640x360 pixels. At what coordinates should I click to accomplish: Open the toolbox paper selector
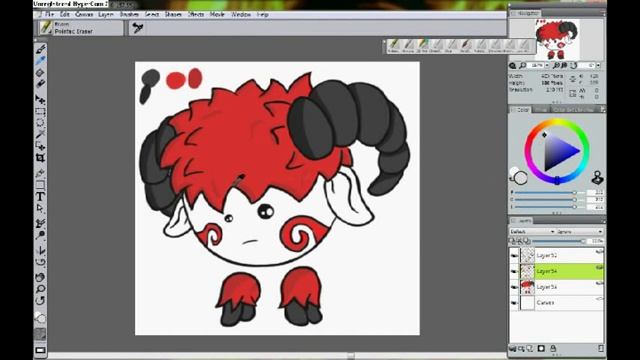click(x=40, y=334)
